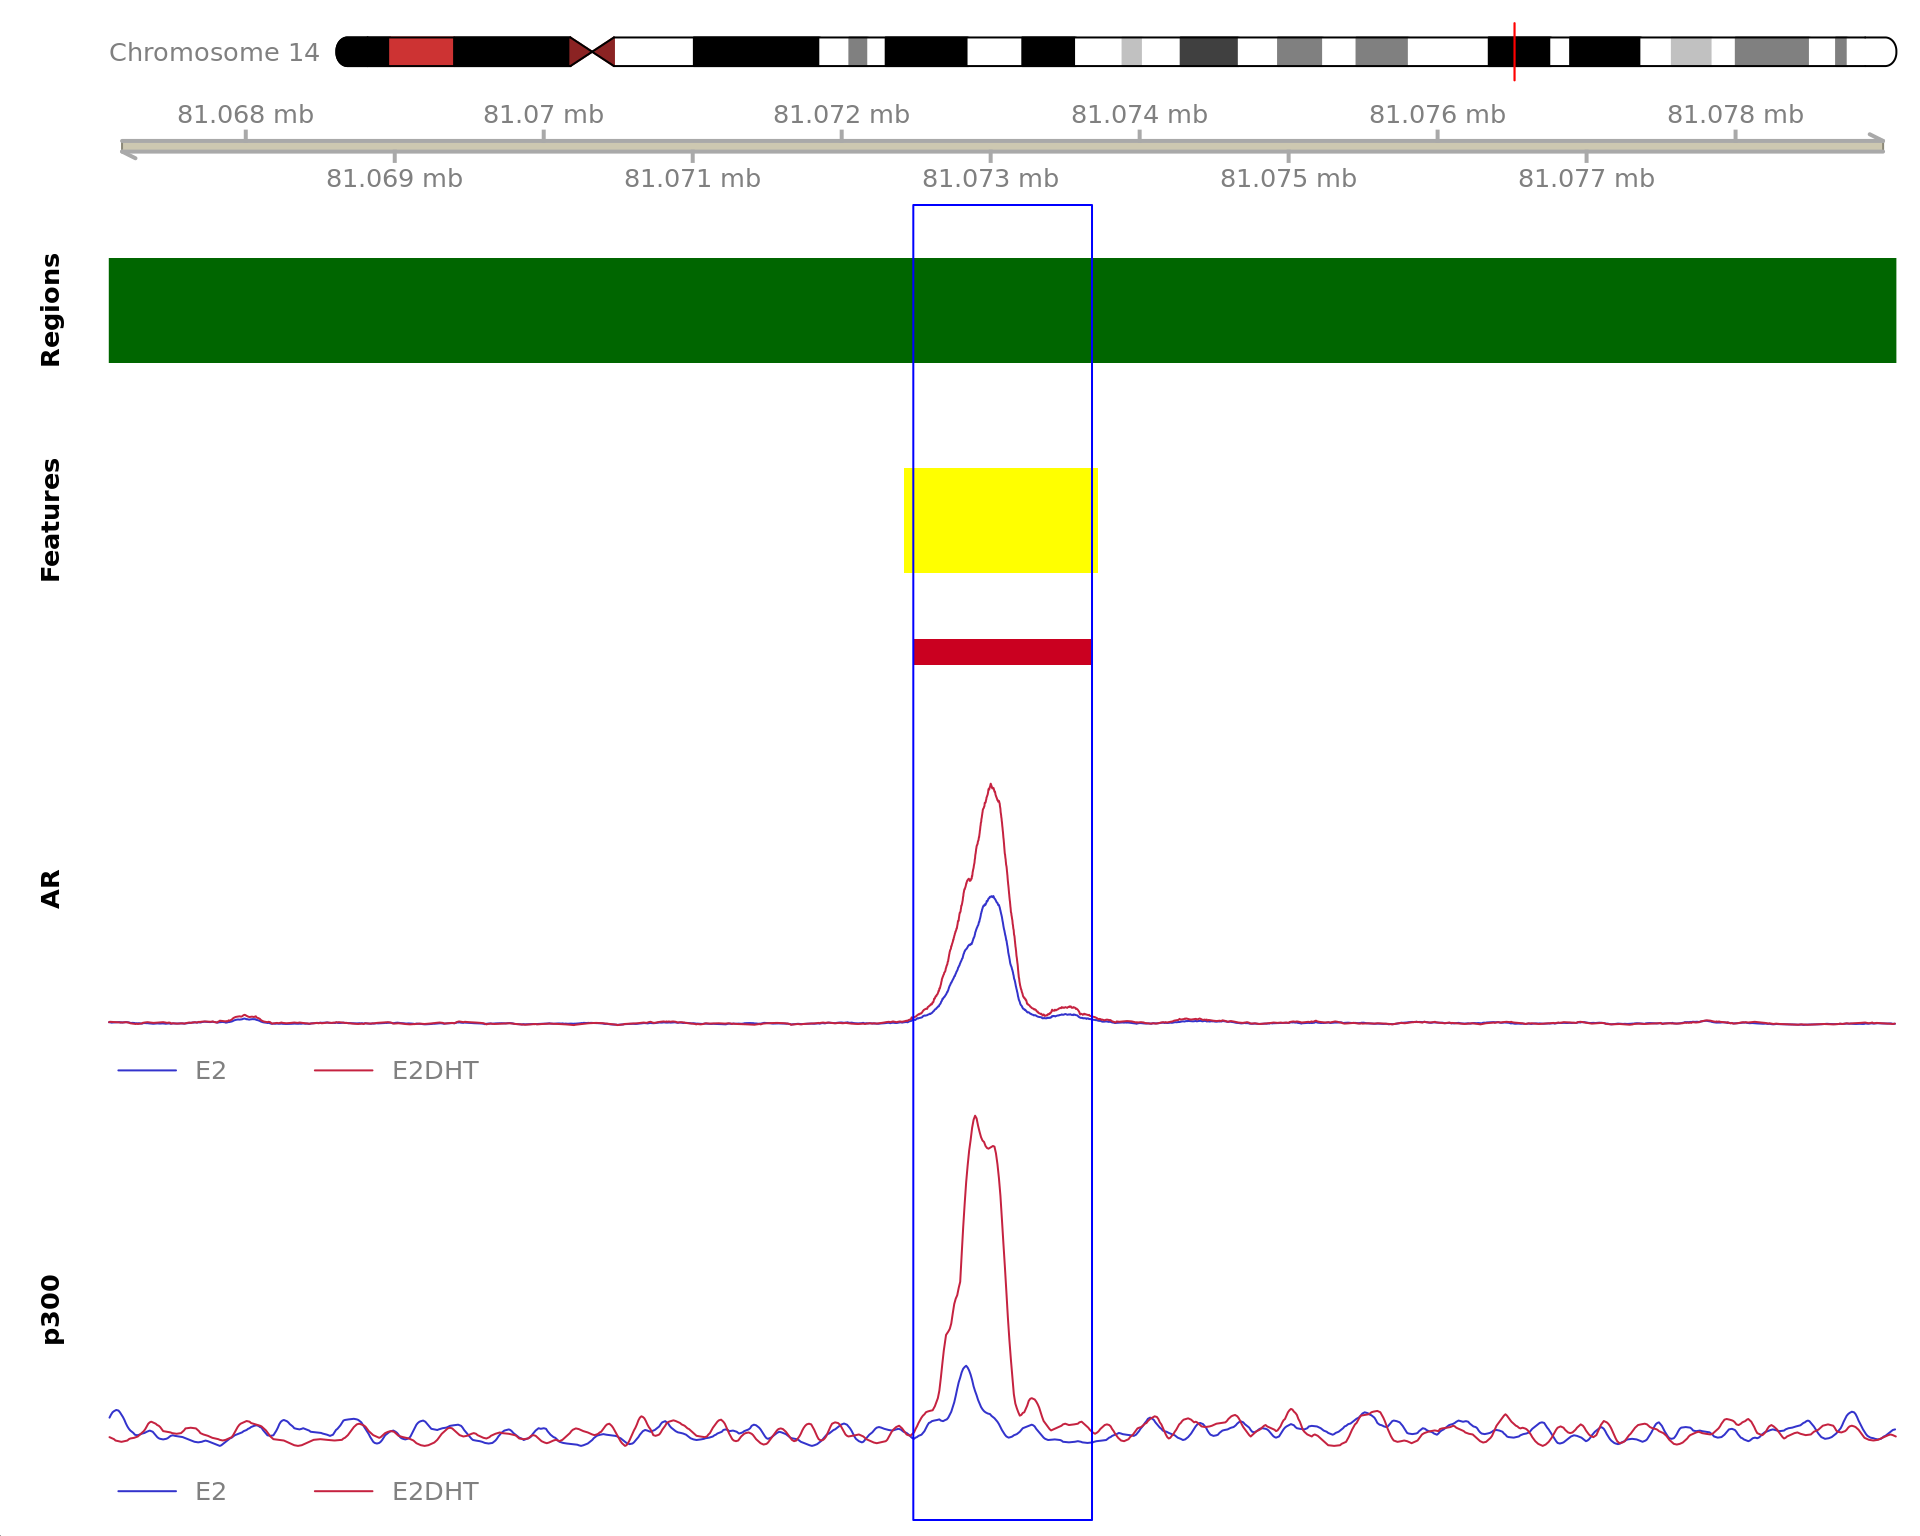Image resolution: width=1920 pixels, height=1536 pixels.
Task: Click the right arrow end of the genome axis
Action: click(1877, 143)
